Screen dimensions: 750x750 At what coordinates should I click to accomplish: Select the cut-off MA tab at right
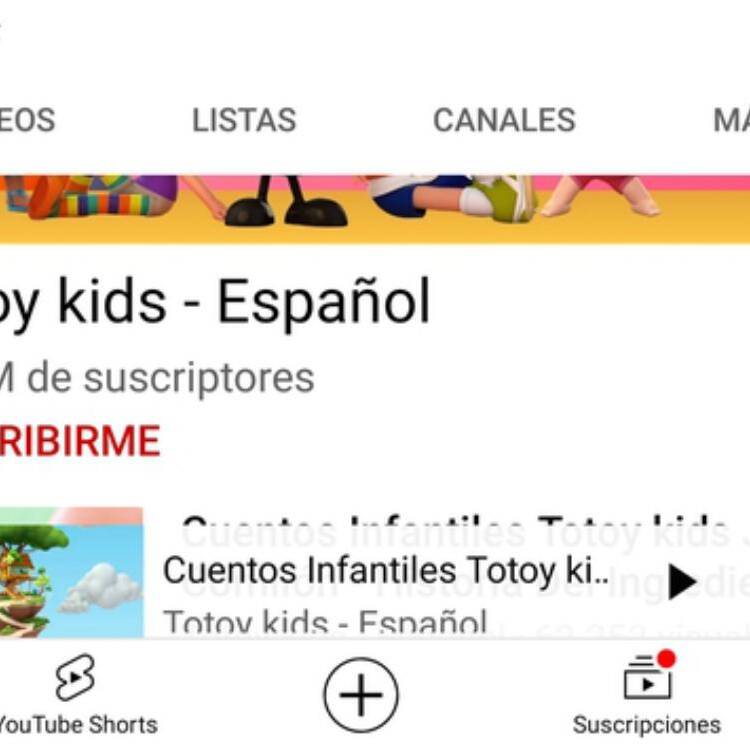click(731, 120)
